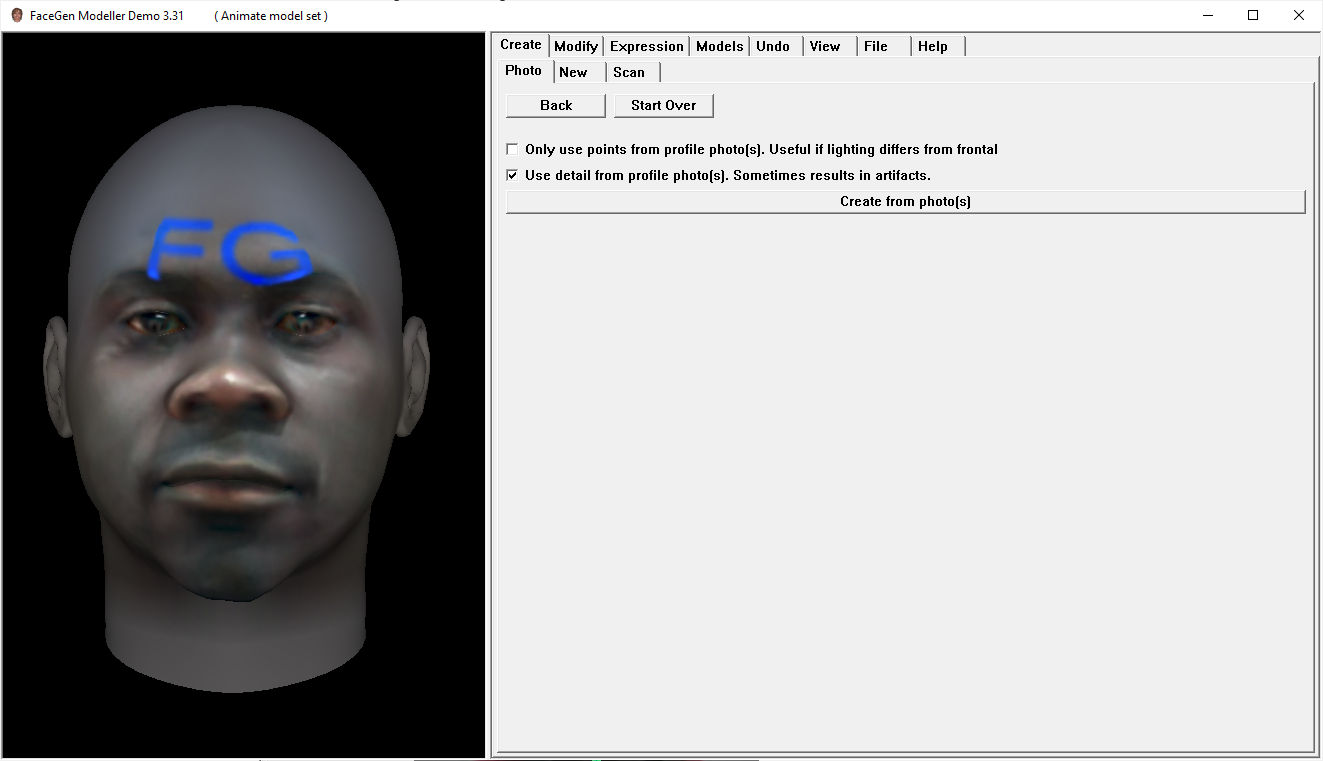This screenshot has width=1323, height=761.
Task: Maximize the FaceGen Modeller window
Action: (1253, 15)
